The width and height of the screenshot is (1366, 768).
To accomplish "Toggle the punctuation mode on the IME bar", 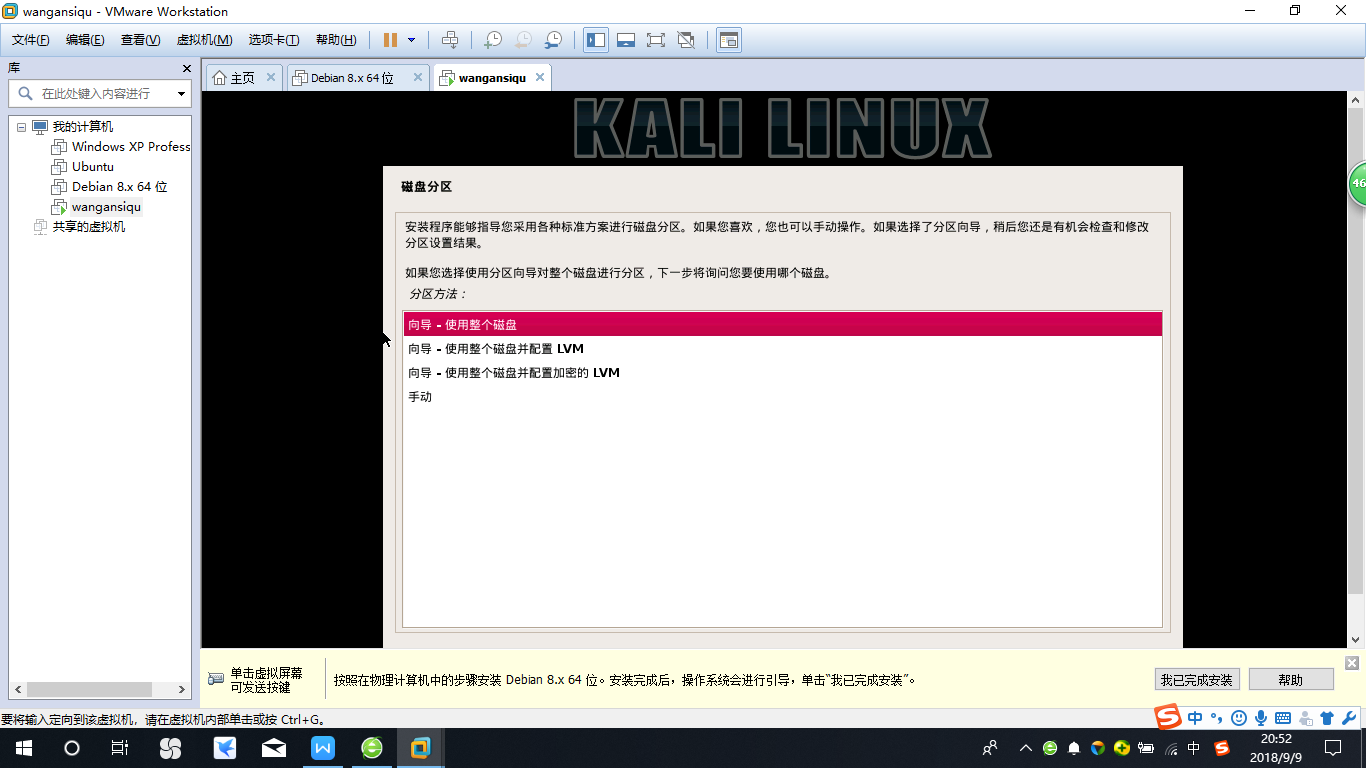I will [x=1217, y=718].
